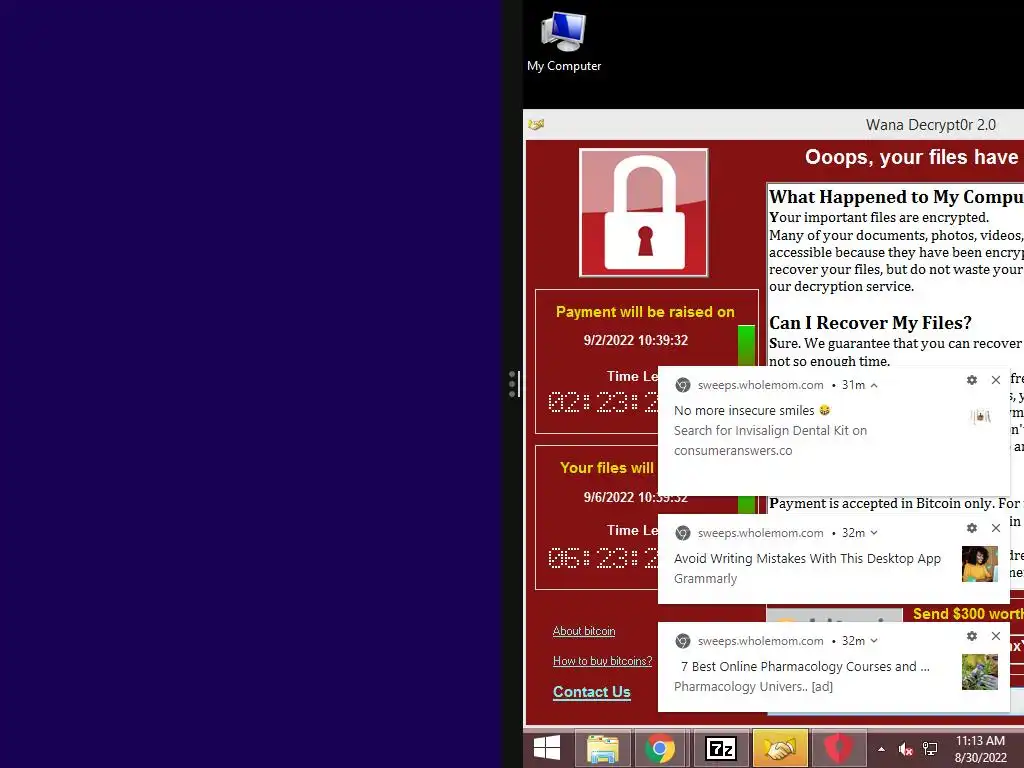The width and height of the screenshot is (1024, 768).
Task: Close the No more insecure smiles notification
Action: point(996,379)
